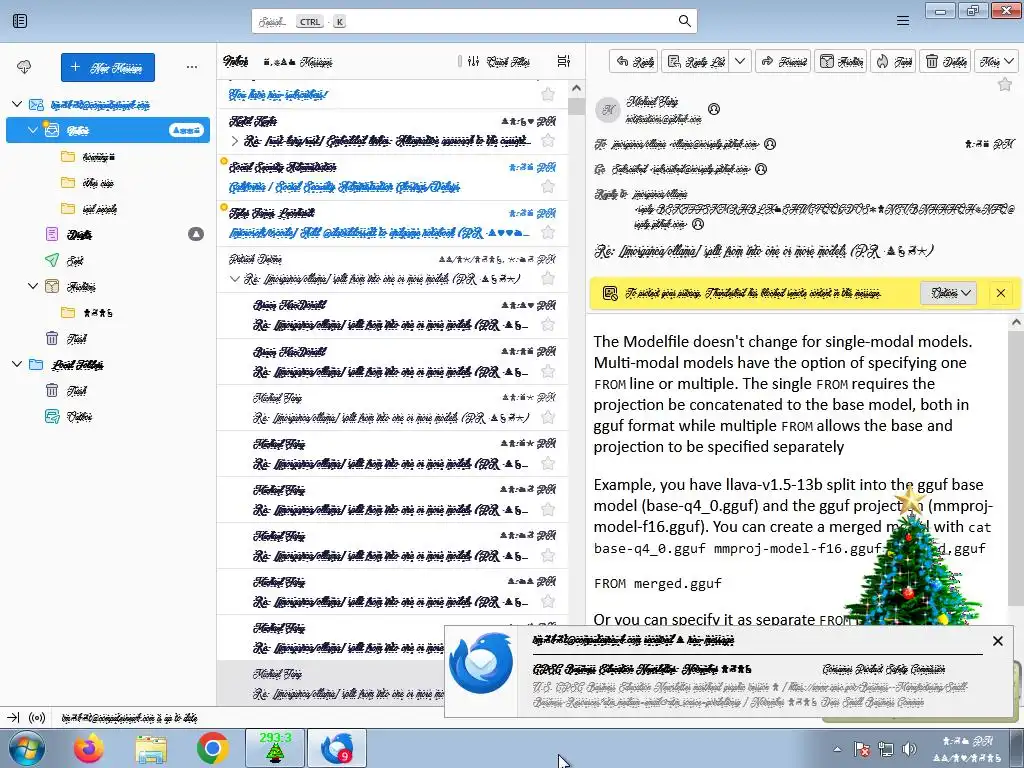Open Google Chrome from the taskbar

tap(212, 749)
